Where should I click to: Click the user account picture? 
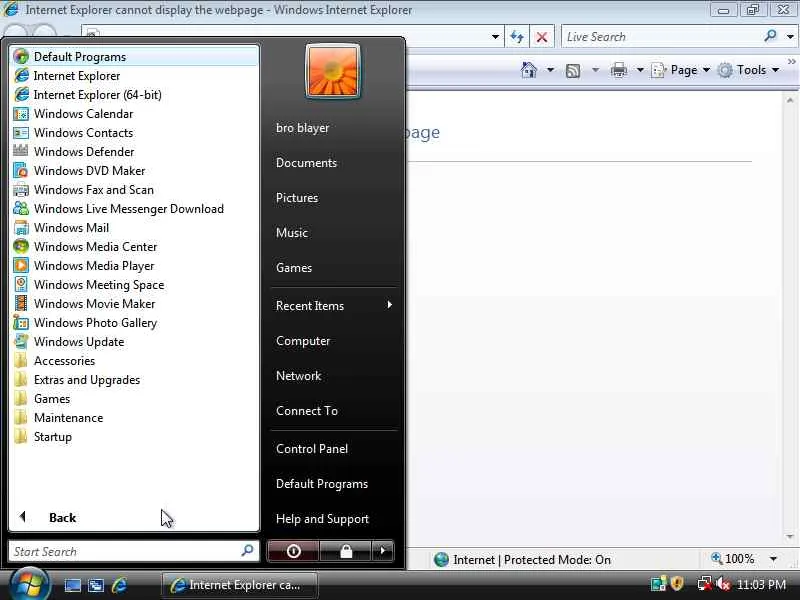pyautogui.click(x=333, y=71)
